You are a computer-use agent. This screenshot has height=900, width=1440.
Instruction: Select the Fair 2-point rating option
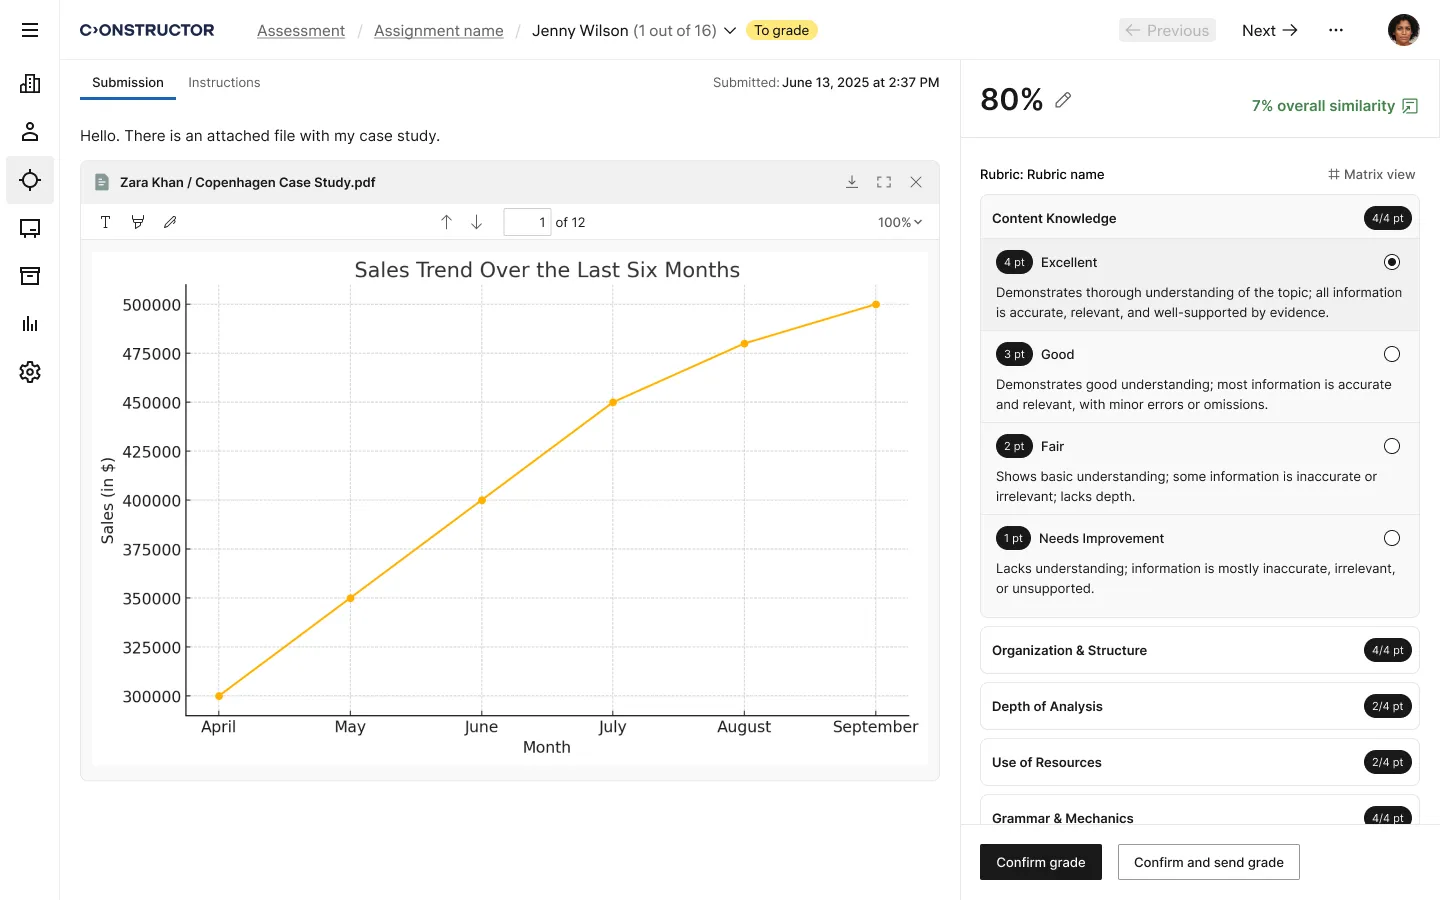click(1392, 446)
